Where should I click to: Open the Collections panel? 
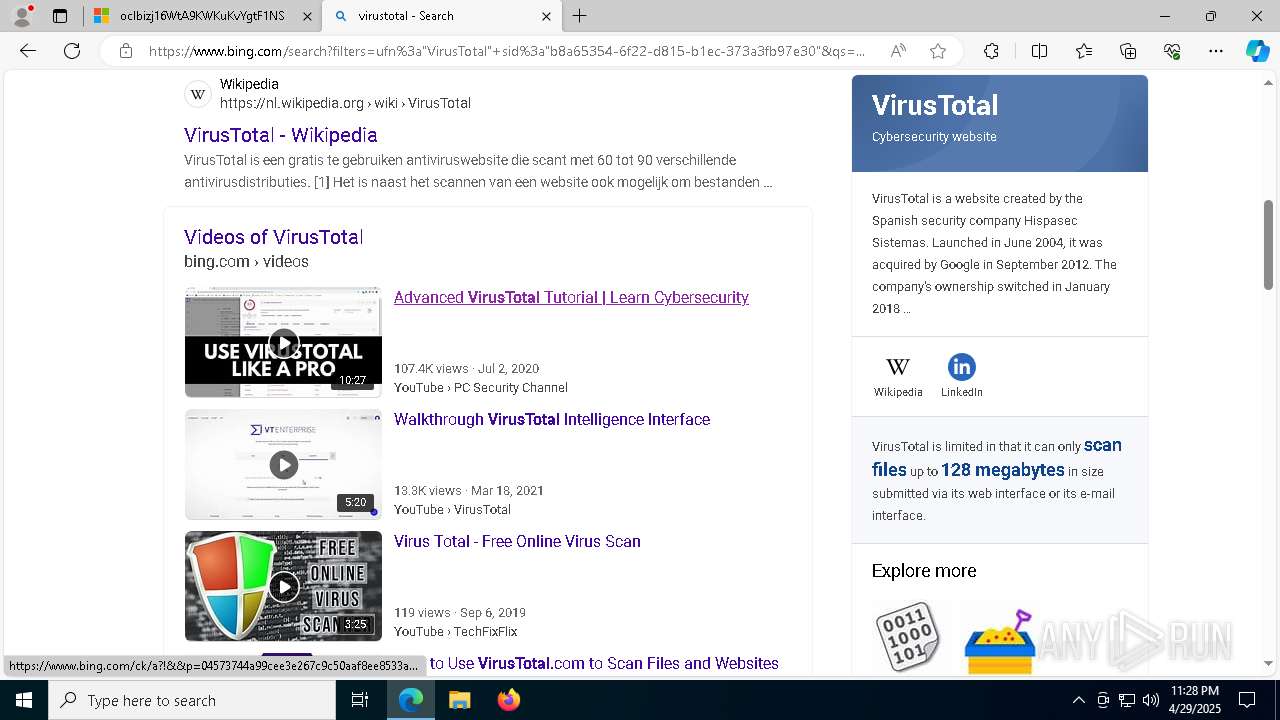[x=1128, y=51]
